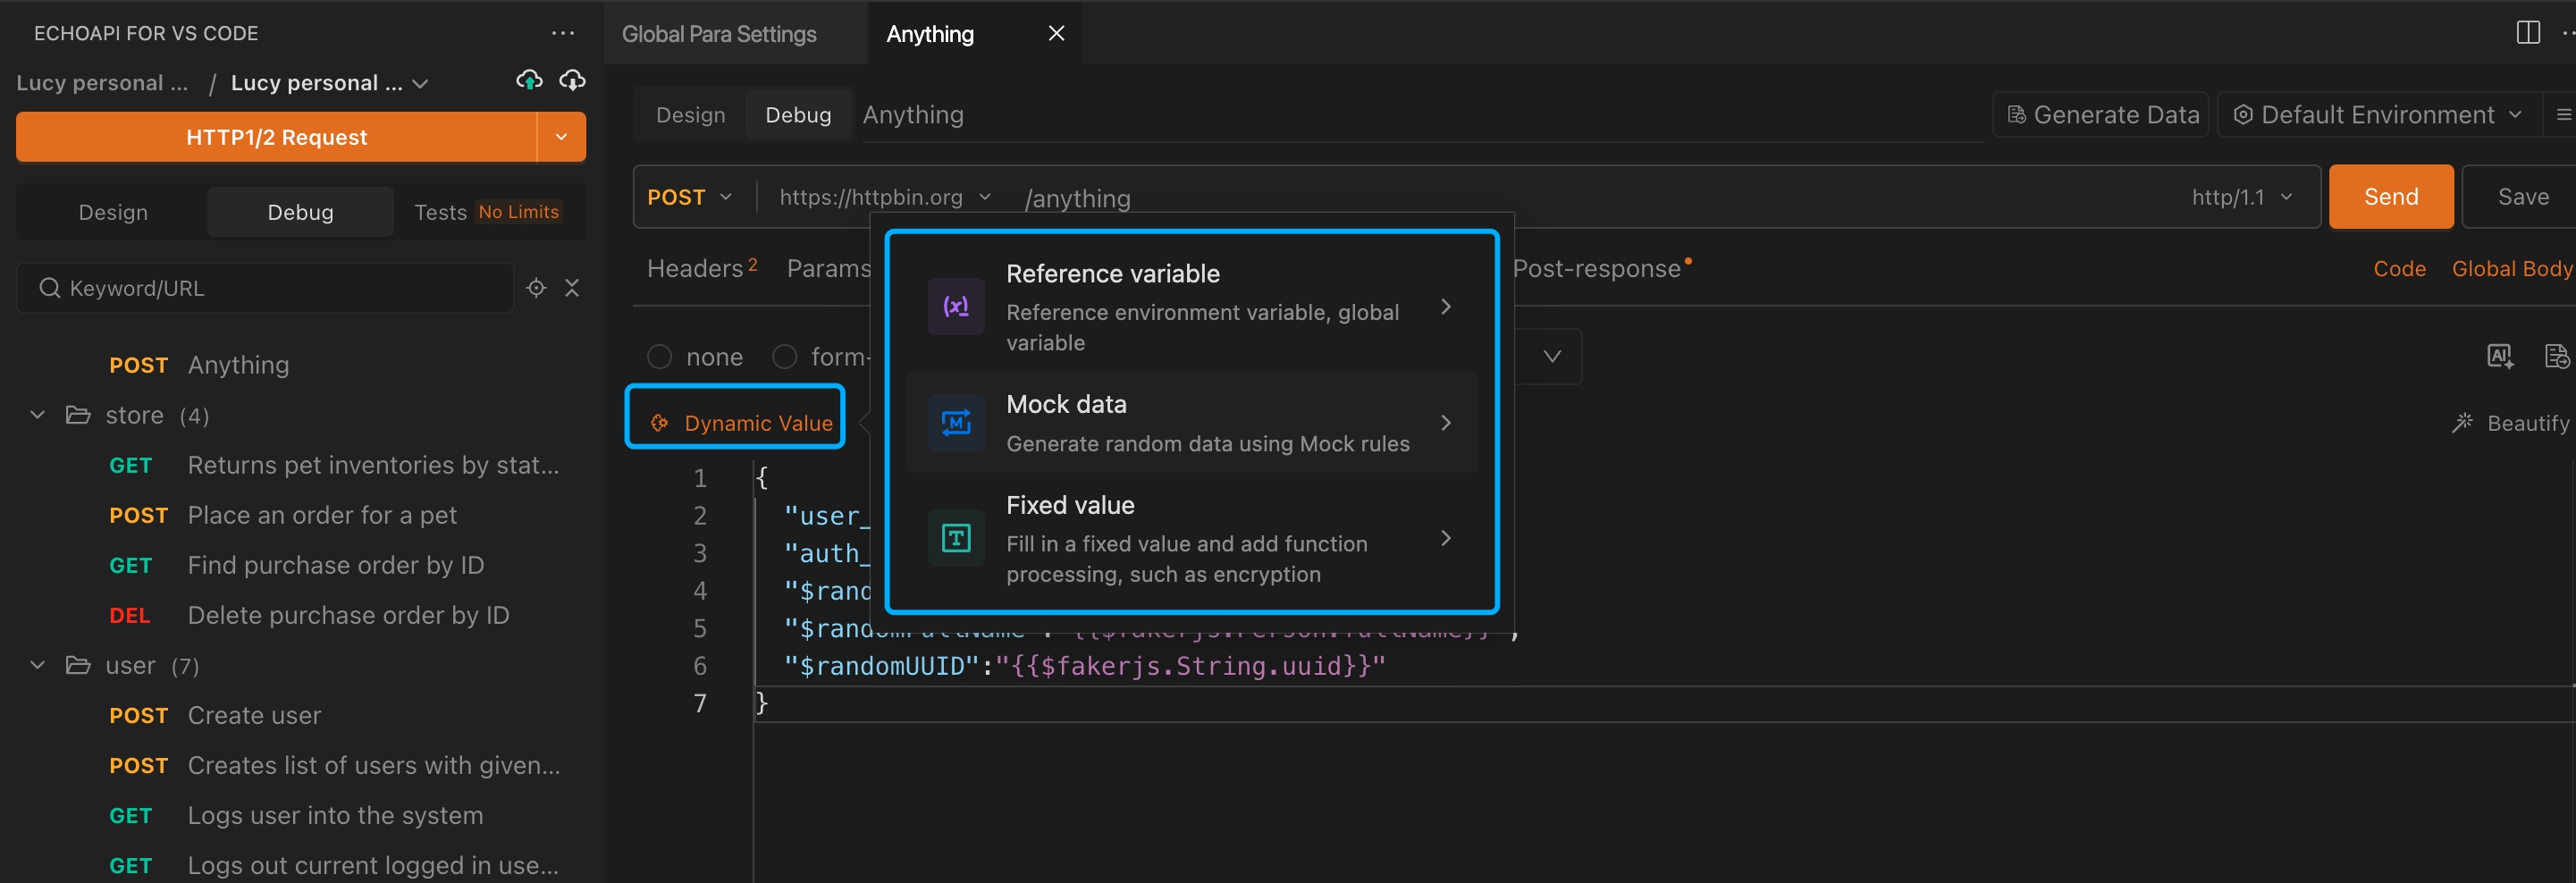Open the Params tab
The image size is (2576, 883).
click(829, 268)
